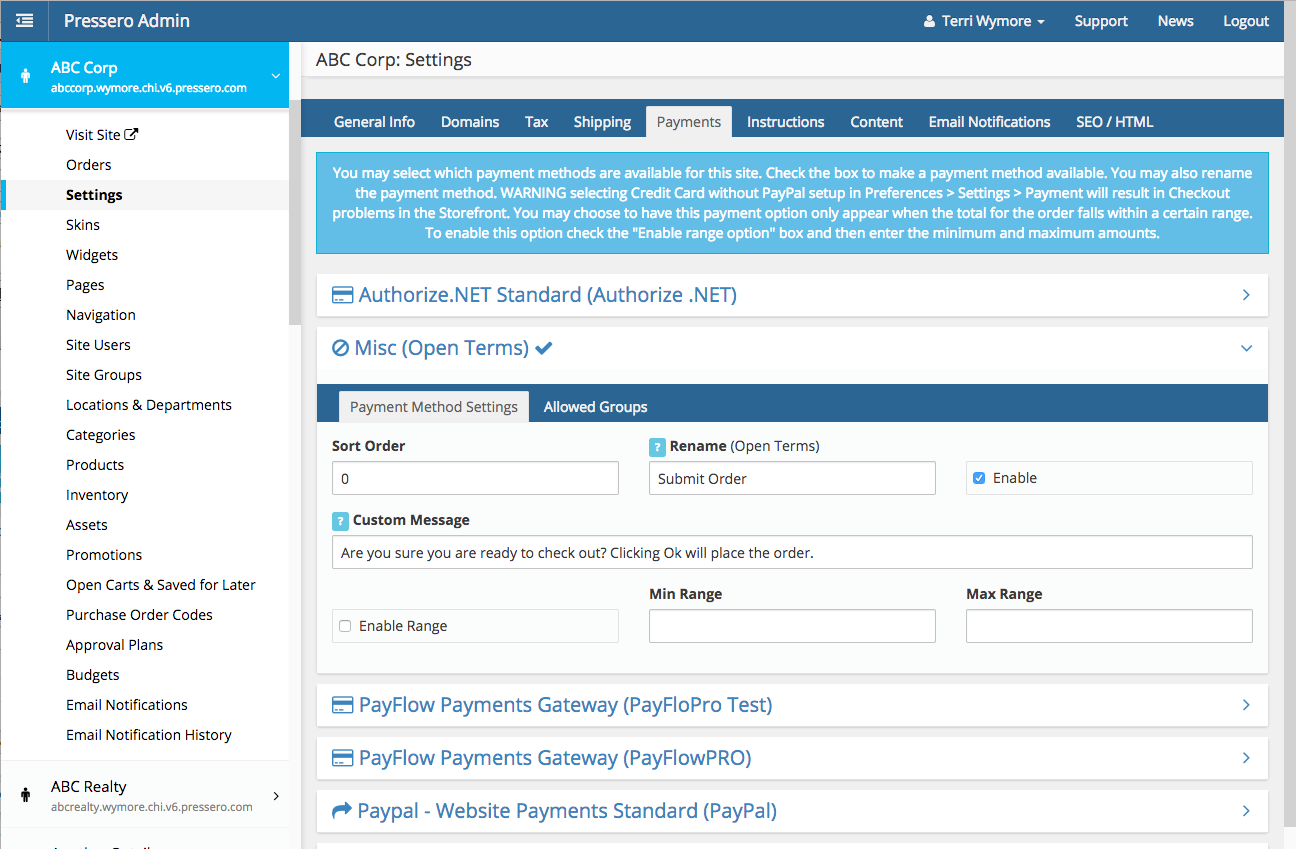This screenshot has height=849, width=1296.
Task: Open Approval Plans in the sidebar
Action: point(114,645)
